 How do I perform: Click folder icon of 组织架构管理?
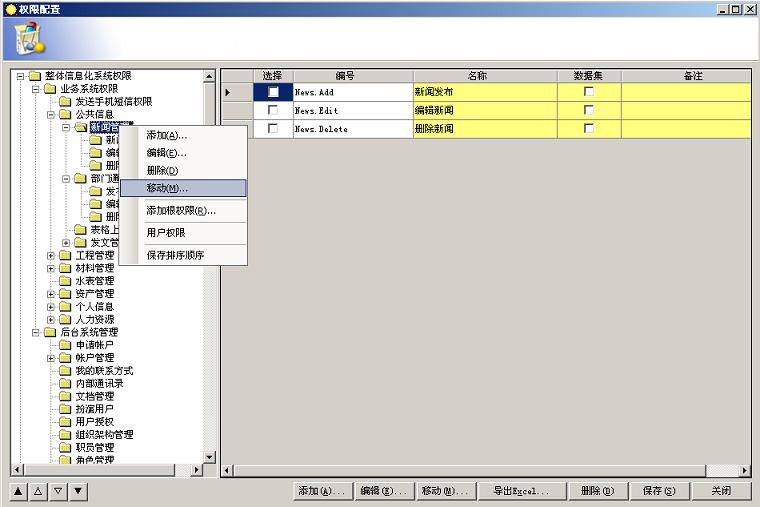pyautogui.click(x=65, y=435)
